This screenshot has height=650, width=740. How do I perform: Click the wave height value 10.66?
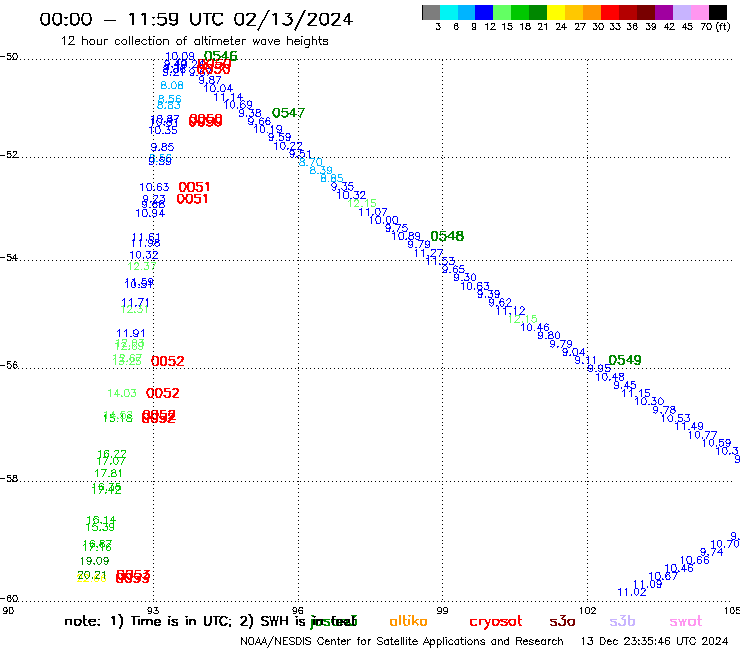(x=695, y=560)
